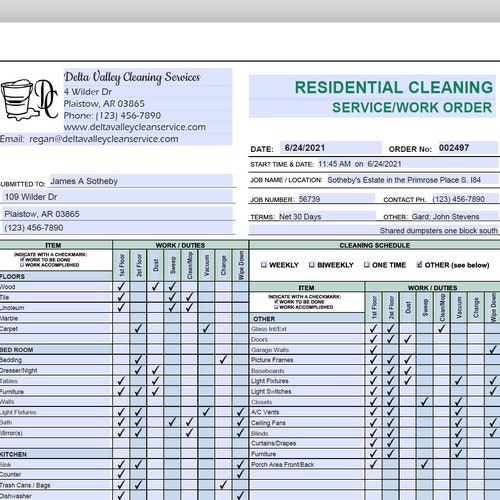Edit the 4 Wilder Dr address field
The image size is (500, 500).
point(148,92)
